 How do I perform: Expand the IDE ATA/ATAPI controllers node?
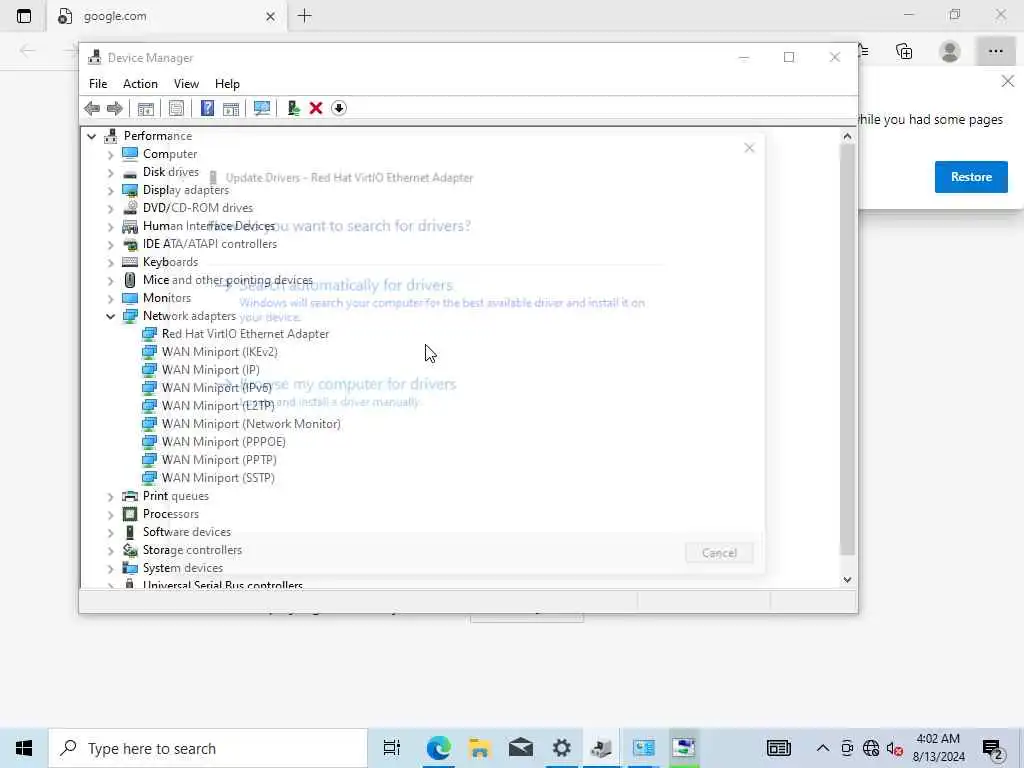[110, 245]
